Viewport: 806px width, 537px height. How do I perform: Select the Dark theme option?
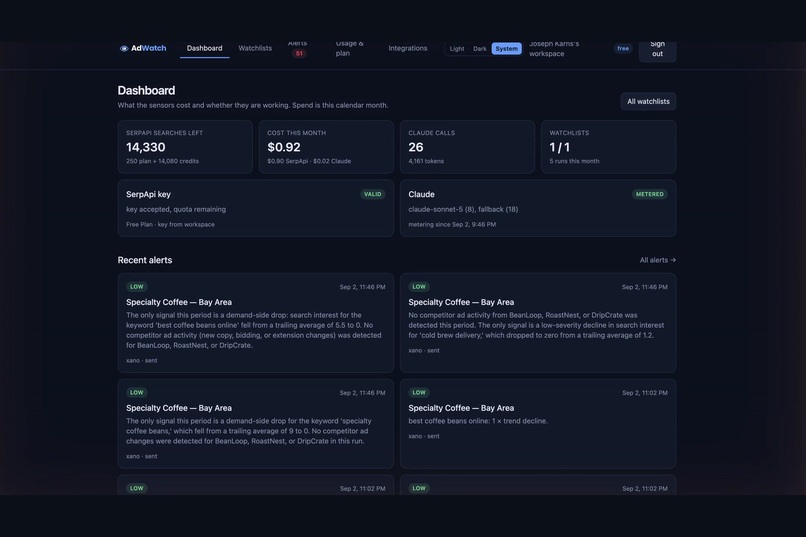(480, 49)
